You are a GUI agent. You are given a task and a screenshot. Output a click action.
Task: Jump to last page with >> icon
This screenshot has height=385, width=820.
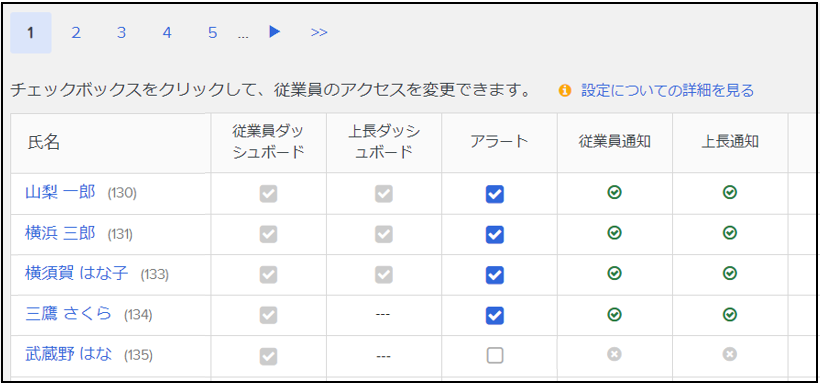[x=319, y=32]
